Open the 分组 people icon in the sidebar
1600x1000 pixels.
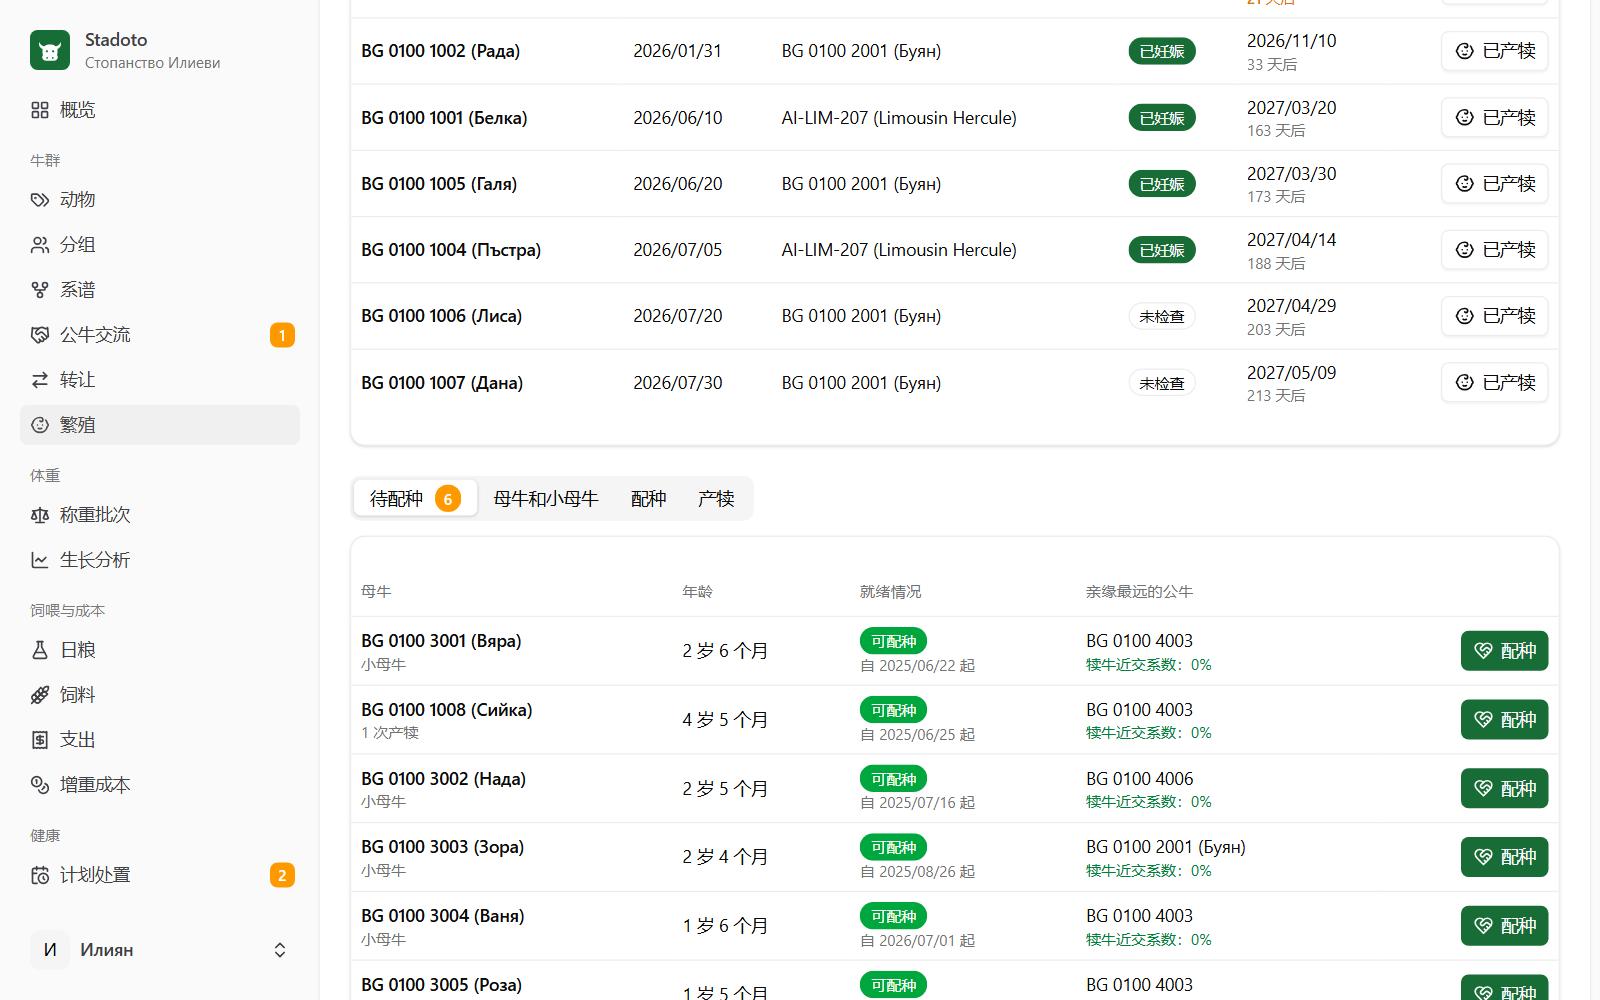click(40, 245)
